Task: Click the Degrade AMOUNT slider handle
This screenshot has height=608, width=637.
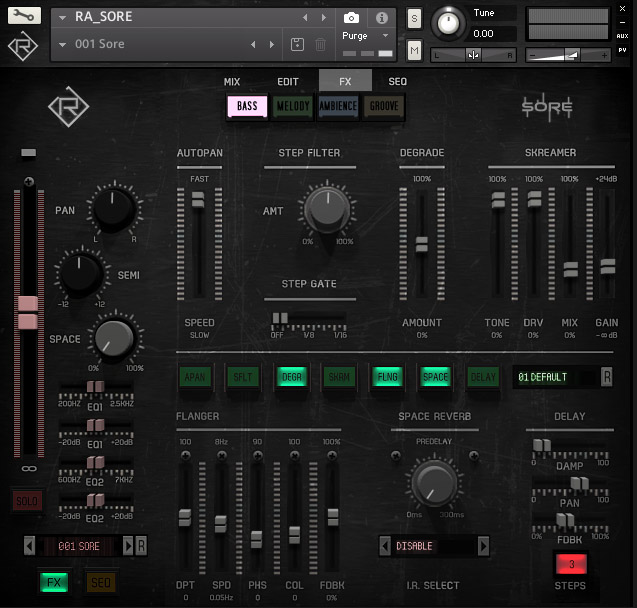Action: pos(421,244)
